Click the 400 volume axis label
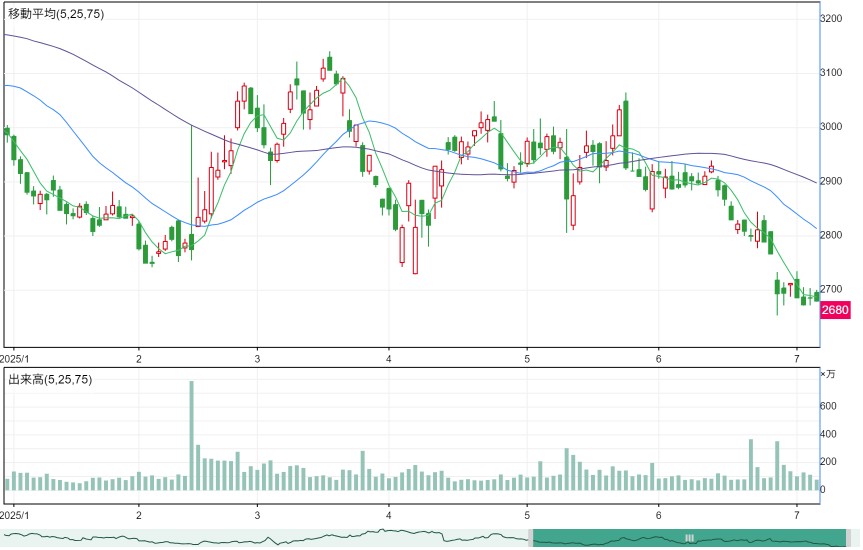The width and height of the screenshot is (863, 550). click(828, 434)
